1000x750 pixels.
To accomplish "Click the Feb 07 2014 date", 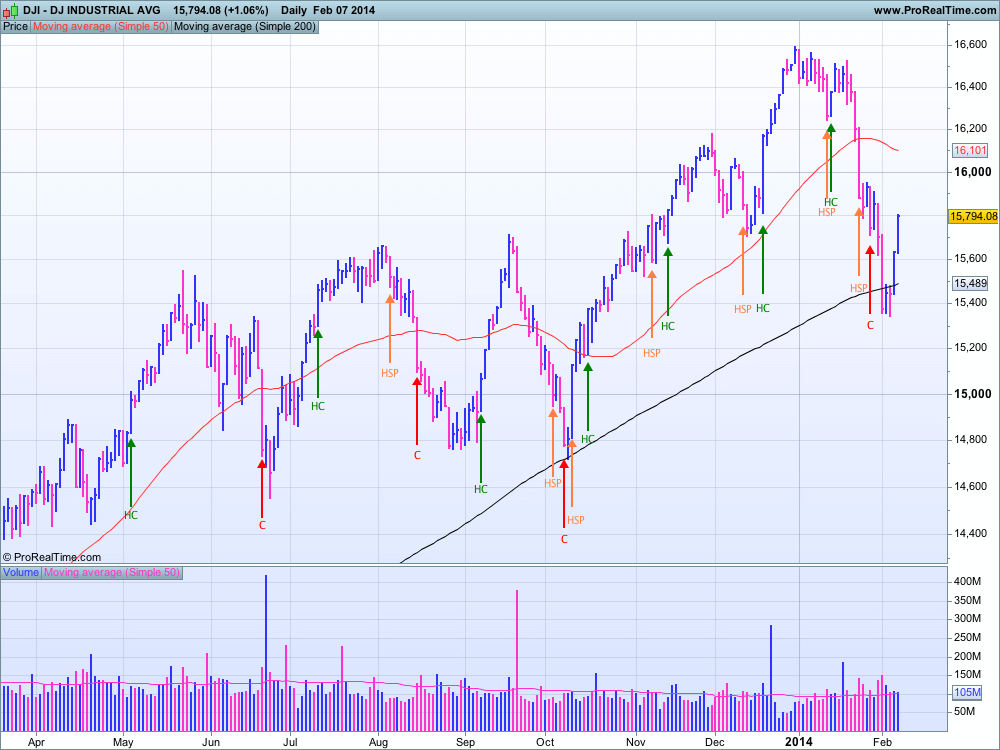I will [x=344, y=10].
